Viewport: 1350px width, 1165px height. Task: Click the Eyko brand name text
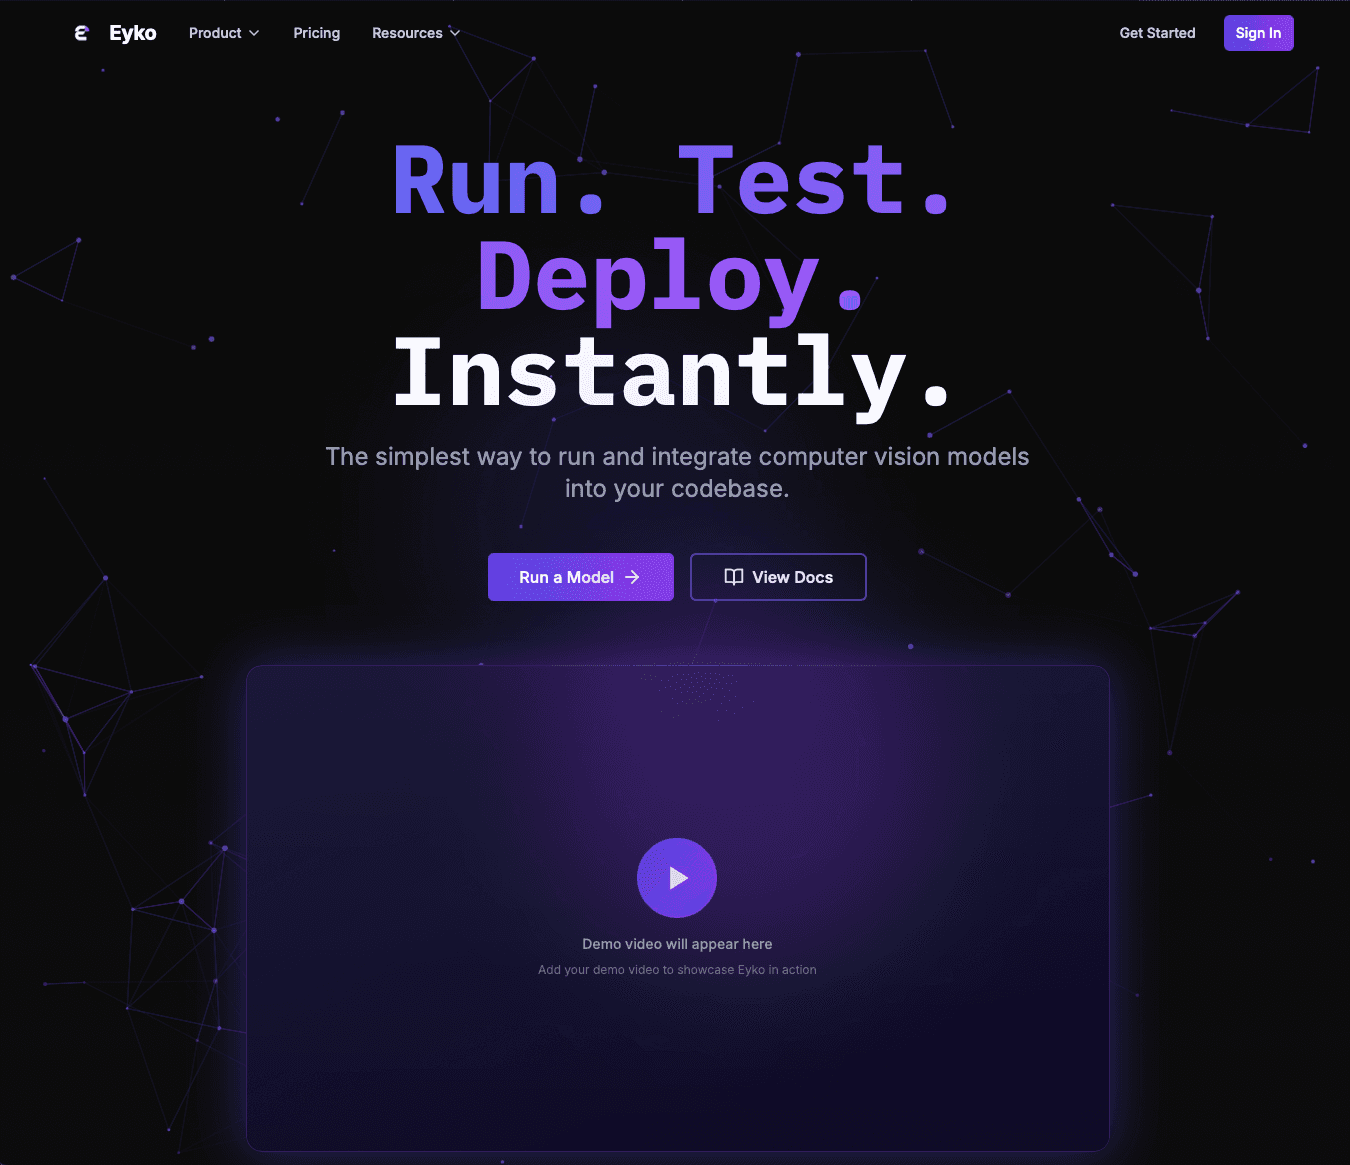coord(133,33)
